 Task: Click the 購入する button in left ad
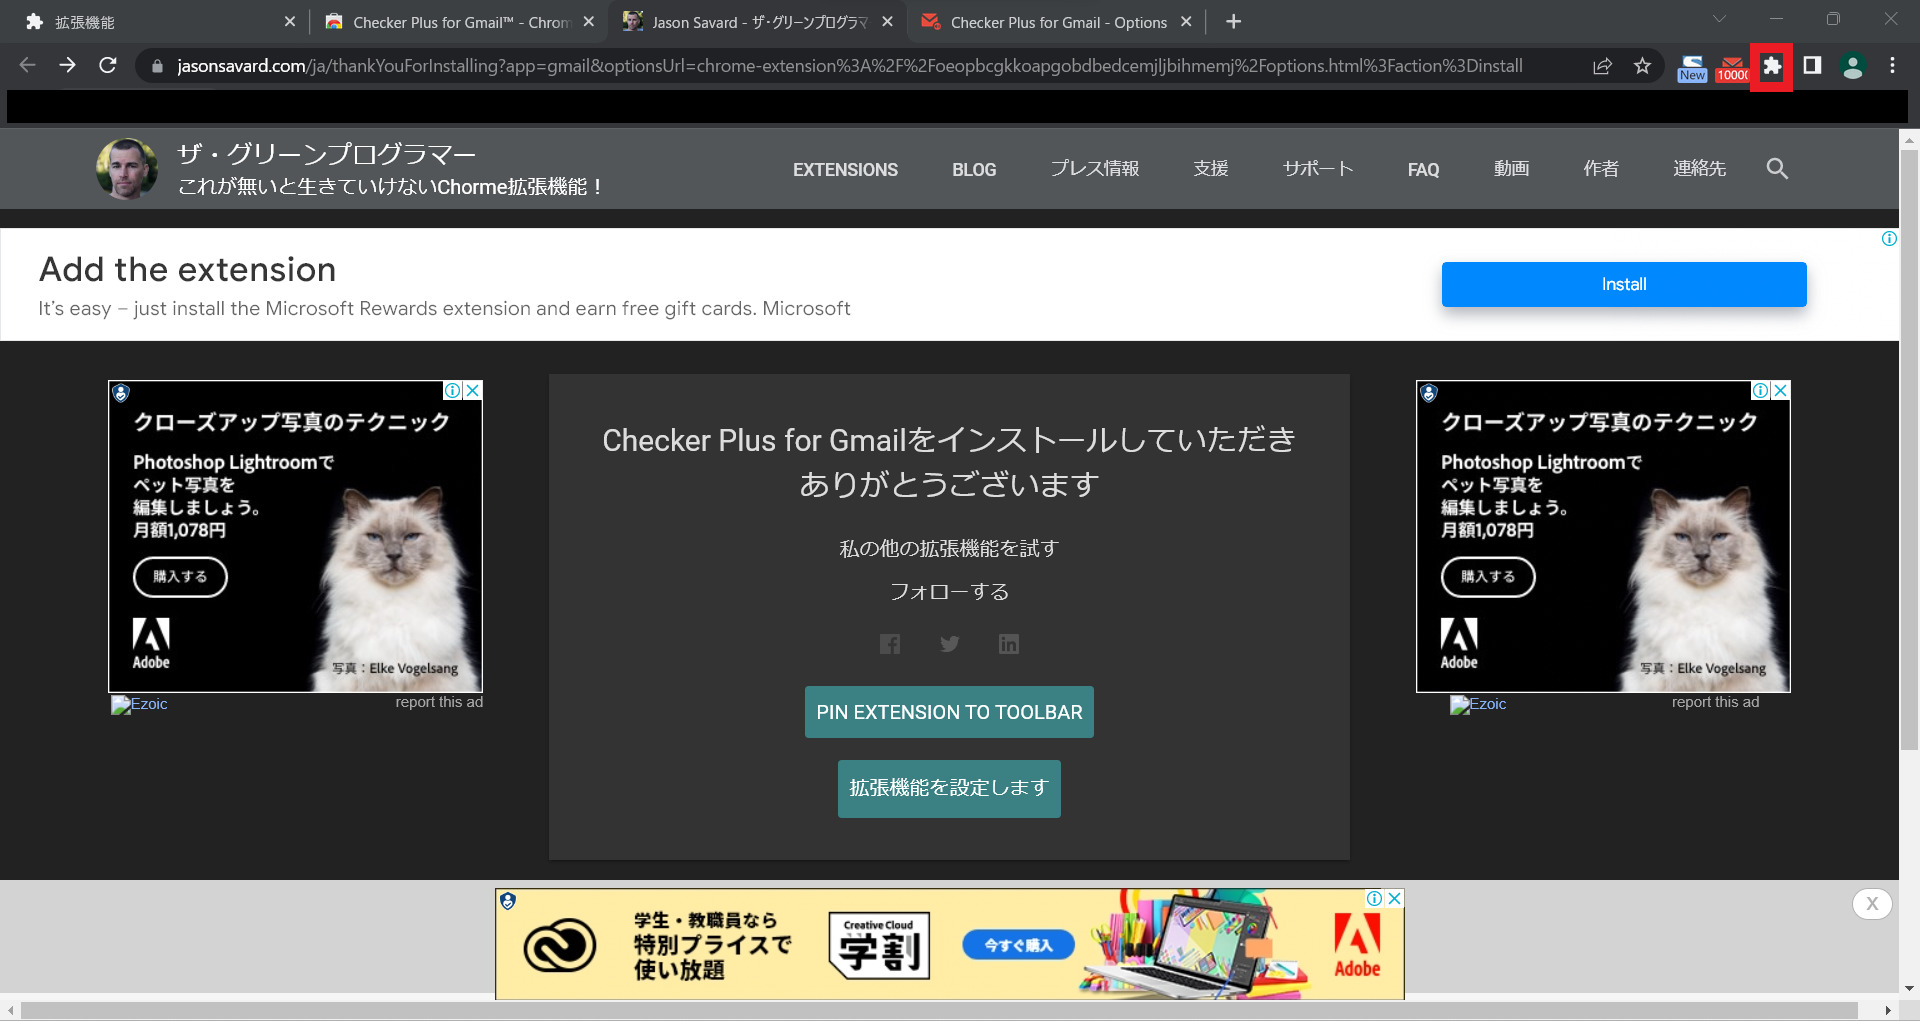(x=180, y=577)
